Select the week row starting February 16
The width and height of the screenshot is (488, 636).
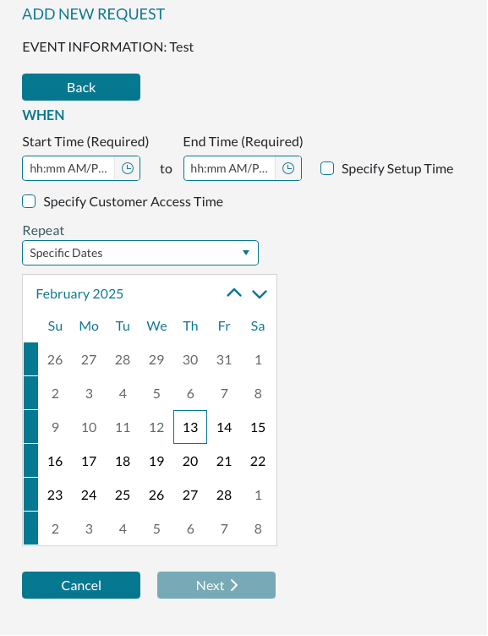click(31, 461)
